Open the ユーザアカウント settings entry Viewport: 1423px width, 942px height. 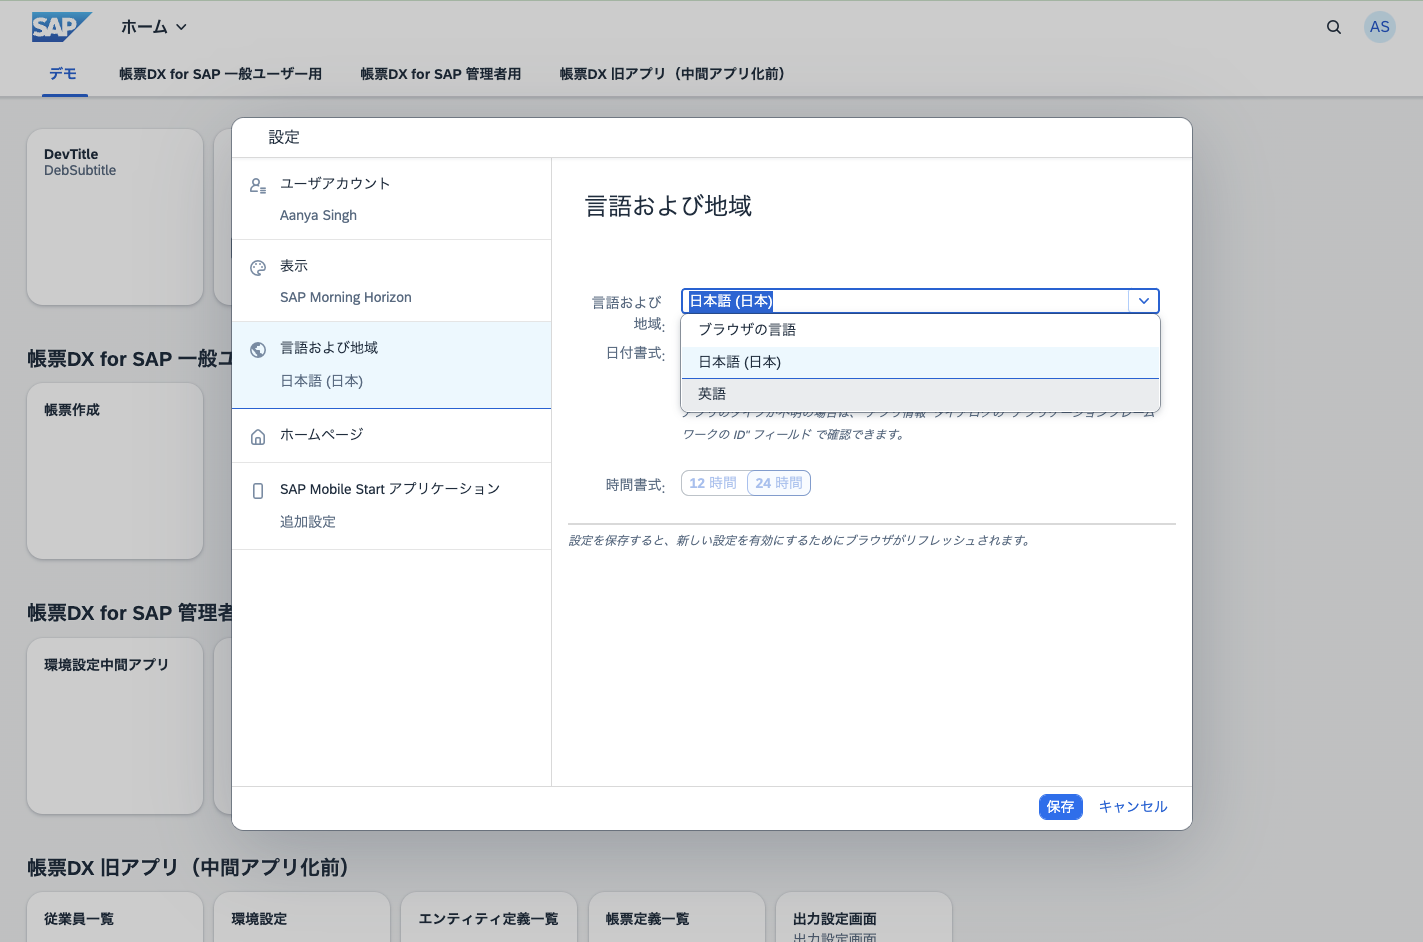(392, 199)
